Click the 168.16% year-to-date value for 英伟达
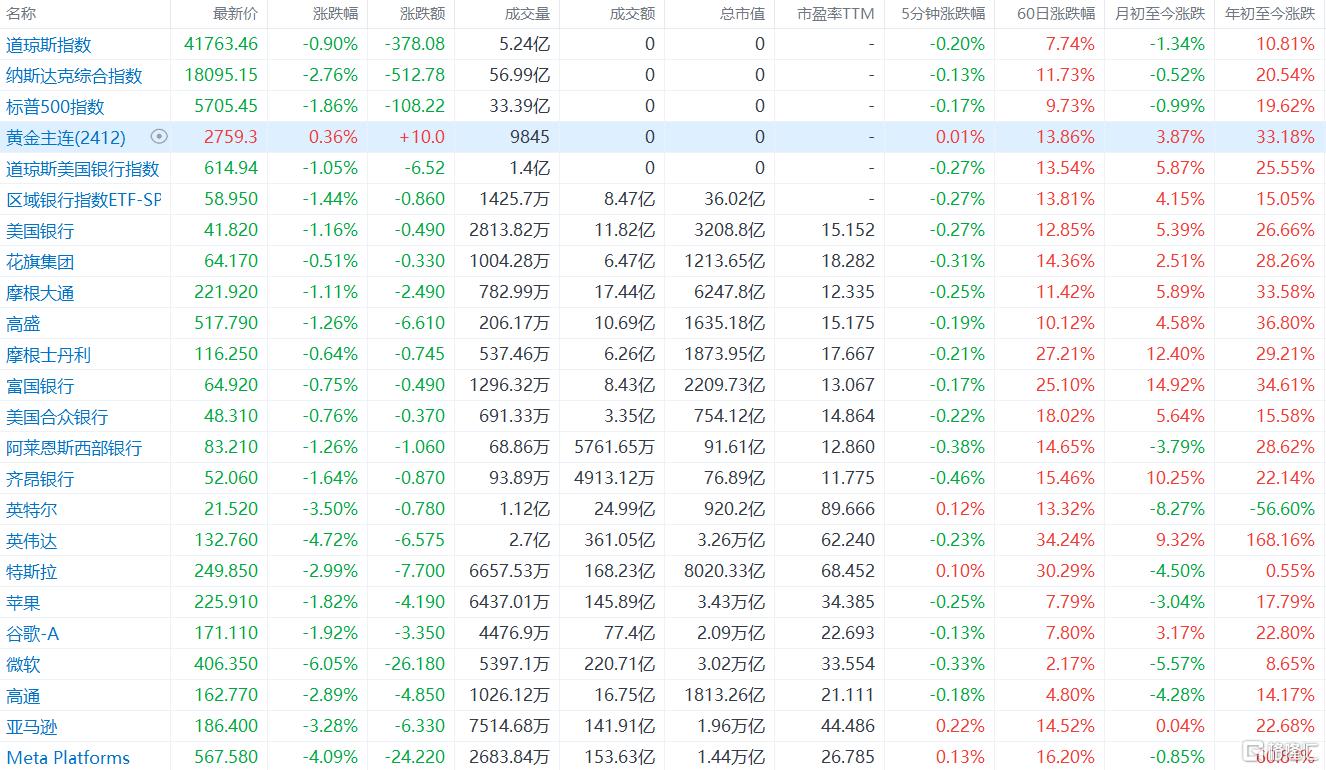The height and width of the screenshot is (770, 1326). (x=1280, y=540)
